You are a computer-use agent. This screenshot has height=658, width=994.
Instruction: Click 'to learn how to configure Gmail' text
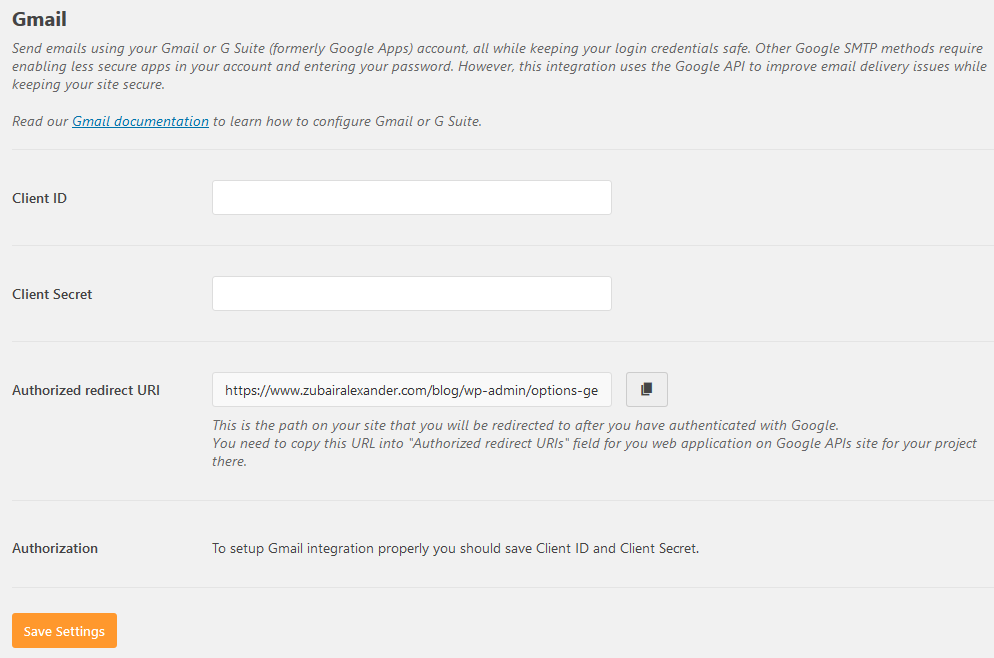pyautogui.click(x=347, y=121)
